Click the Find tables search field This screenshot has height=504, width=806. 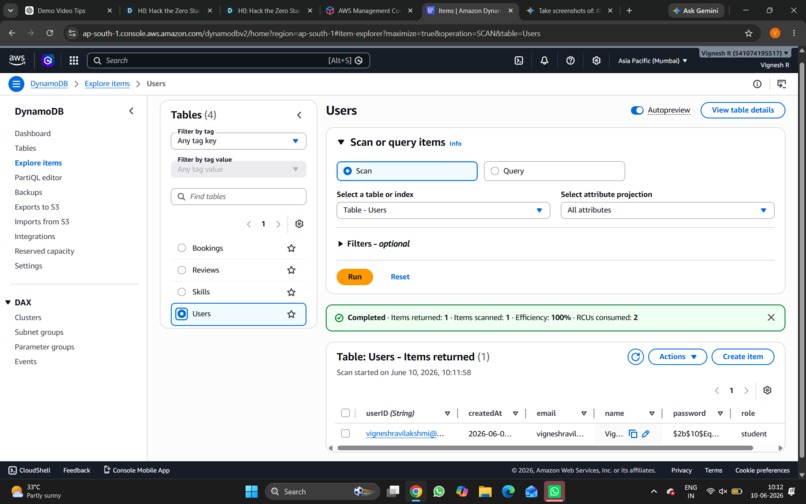239,196
